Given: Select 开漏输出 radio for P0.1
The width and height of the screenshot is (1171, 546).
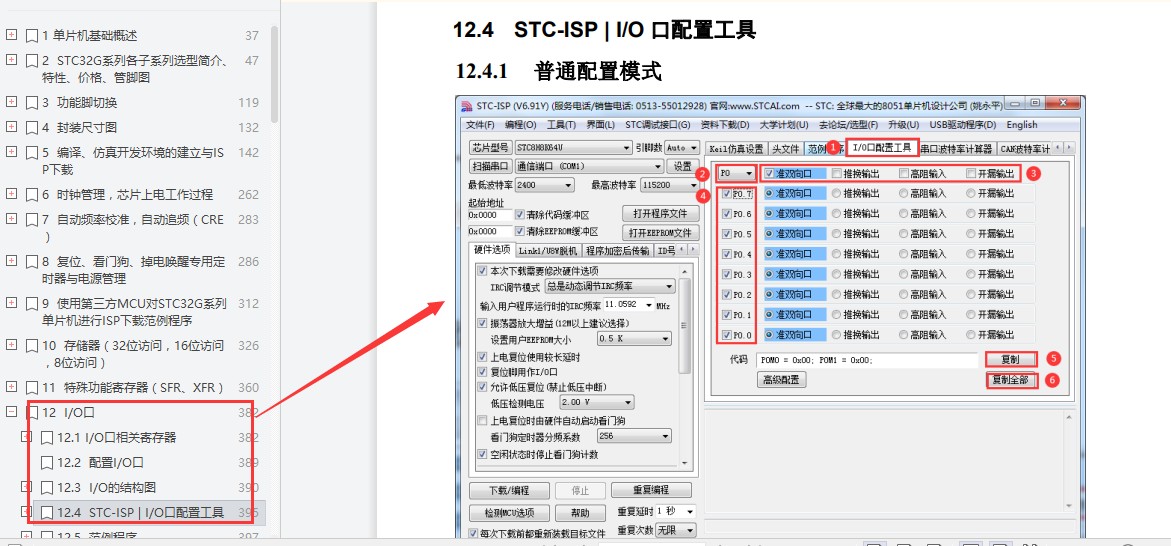Looking at the screenshot, I should pyautogui.click(x=971, y=314).
